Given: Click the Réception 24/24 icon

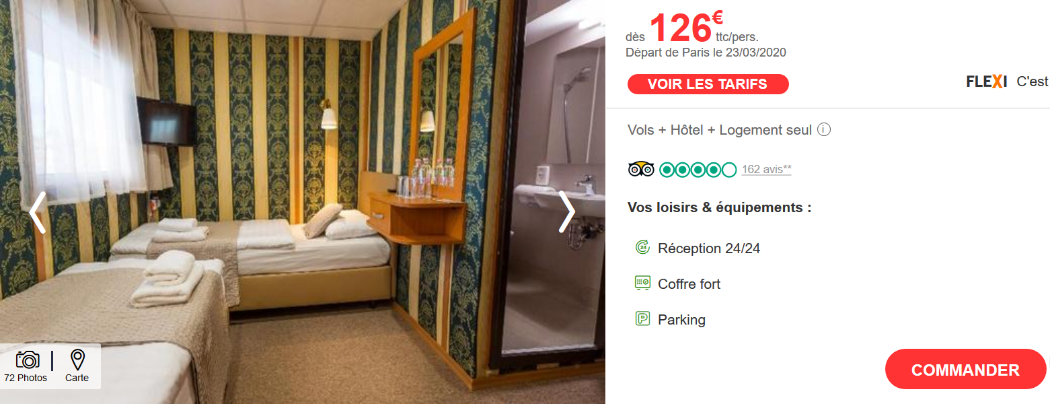Looking at the screenshot, I should (642, 248).
